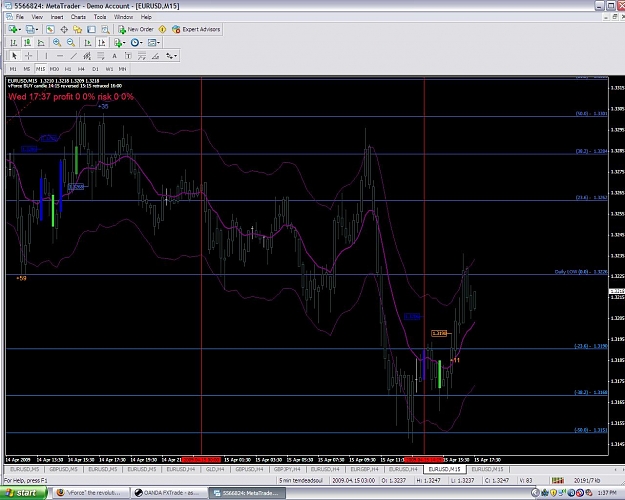625x500 pixels.
Task: Open the Periods clock dropdown
Action: (136, 42)
